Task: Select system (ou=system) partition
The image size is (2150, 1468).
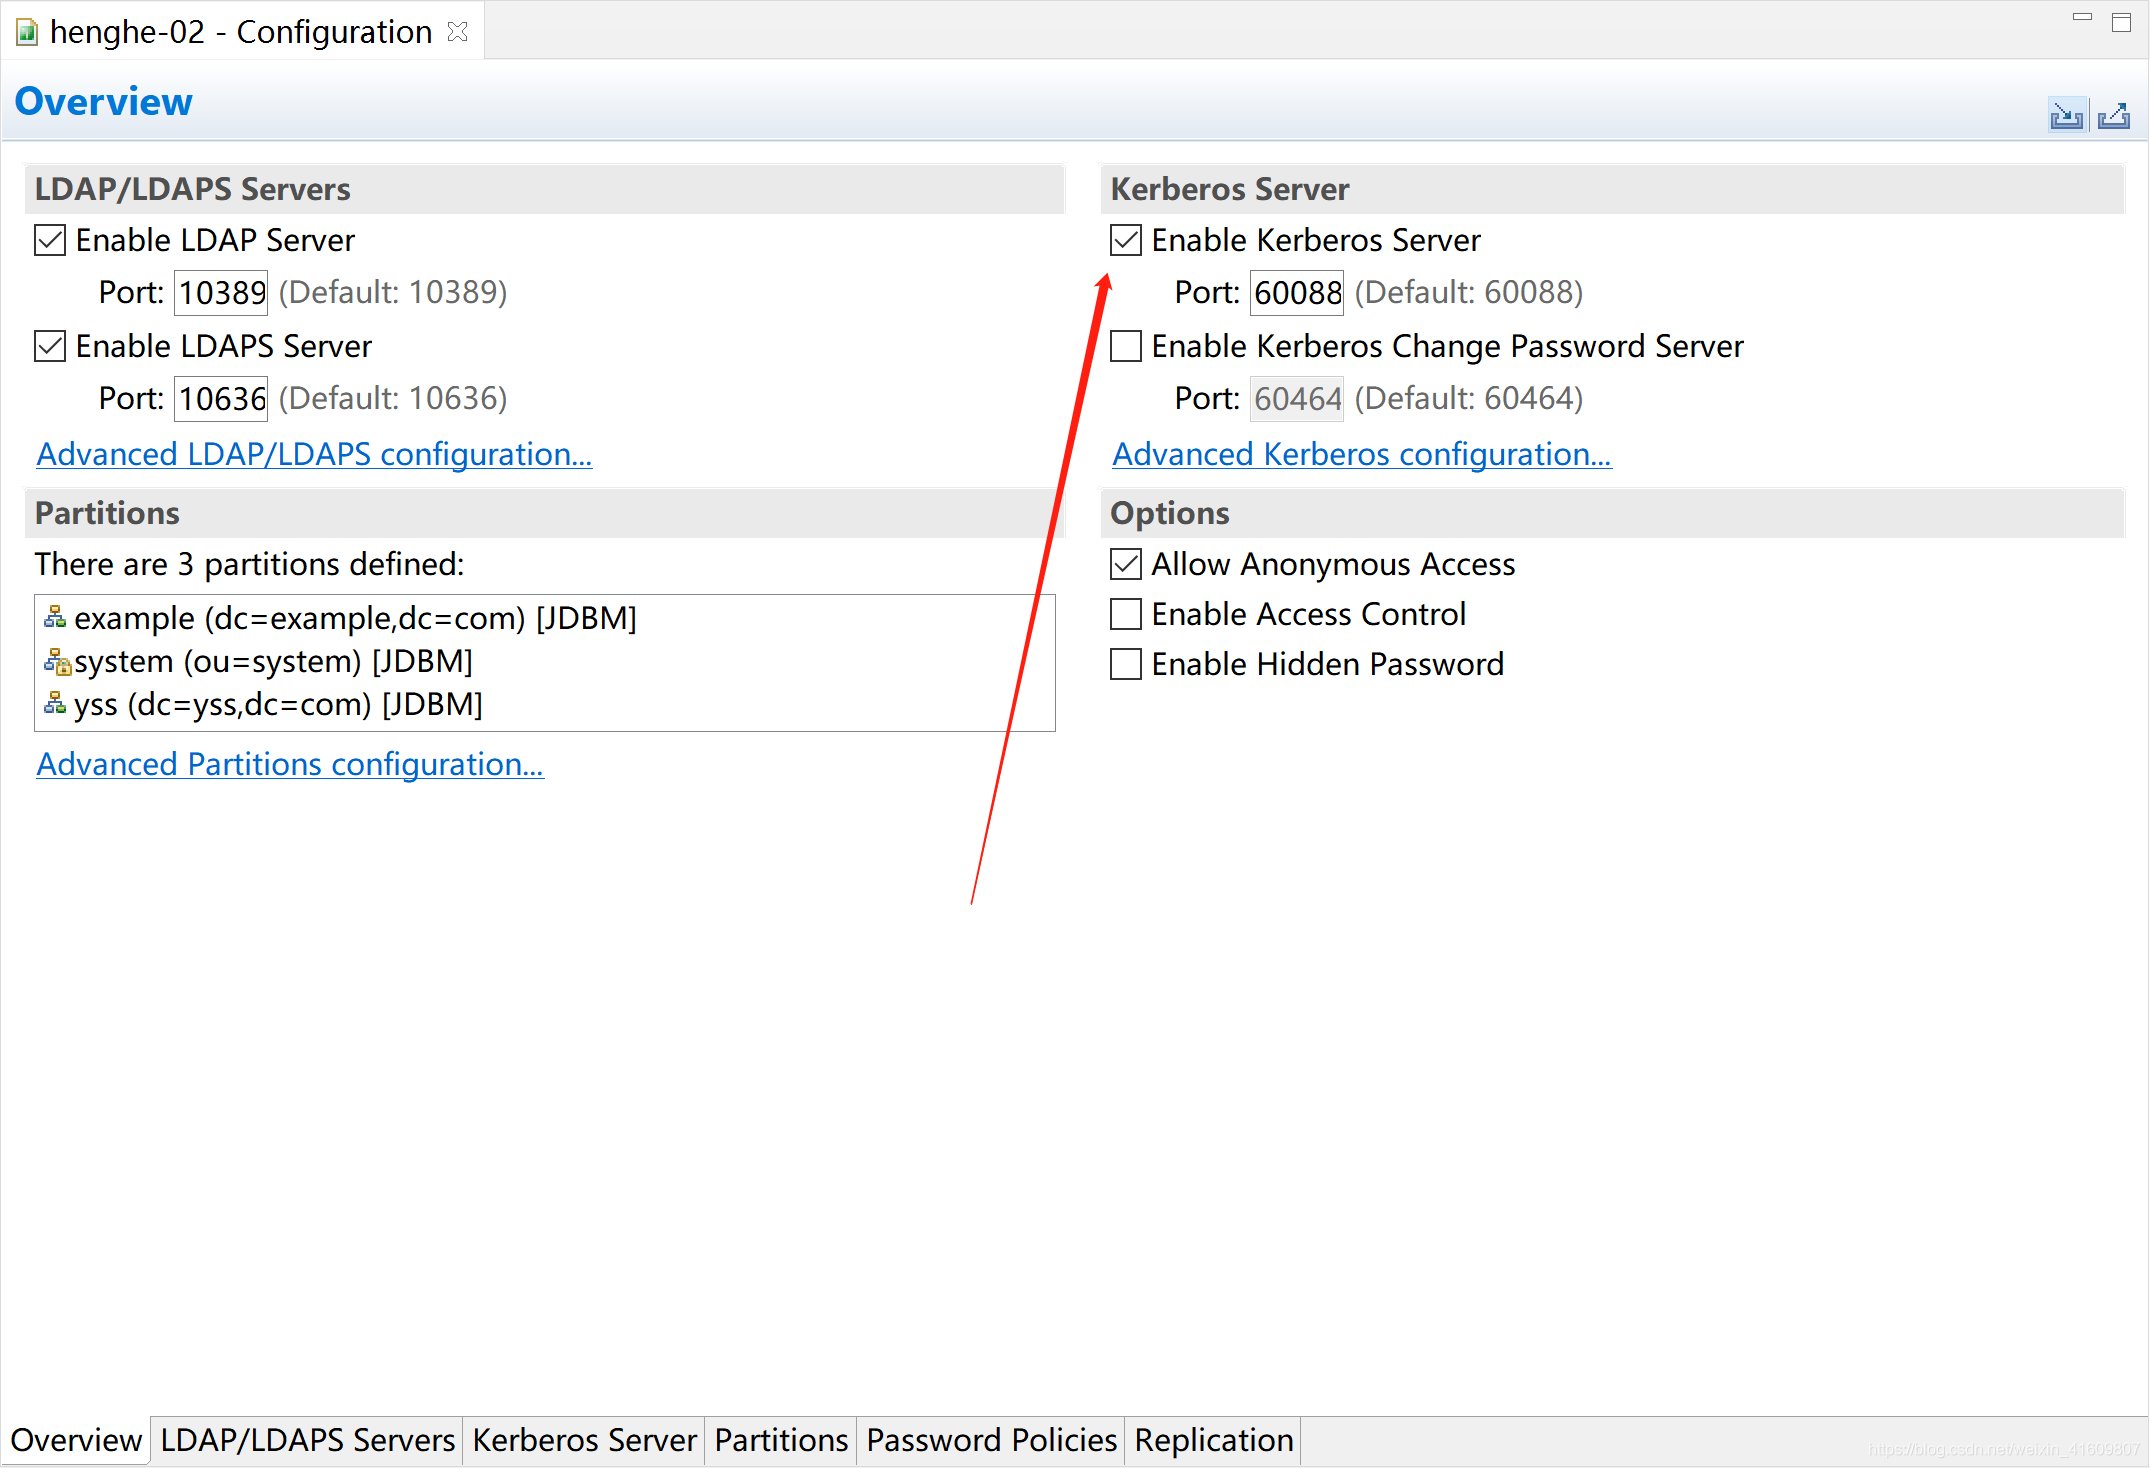Action: (545, 661)
